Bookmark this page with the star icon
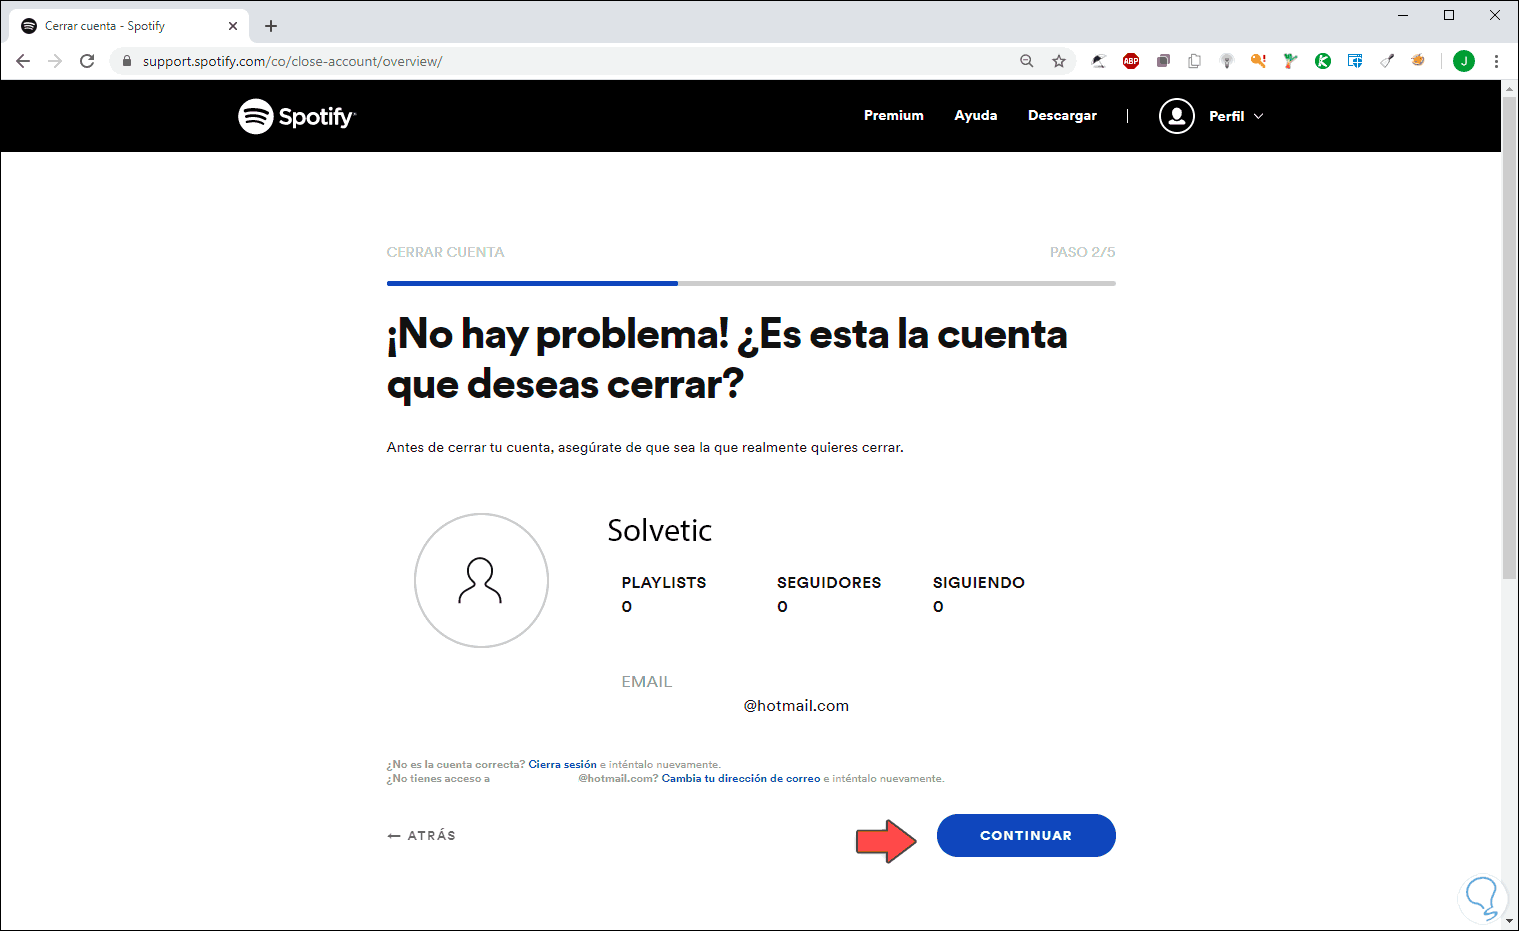1519x931 pixels. pos(1059,61)
